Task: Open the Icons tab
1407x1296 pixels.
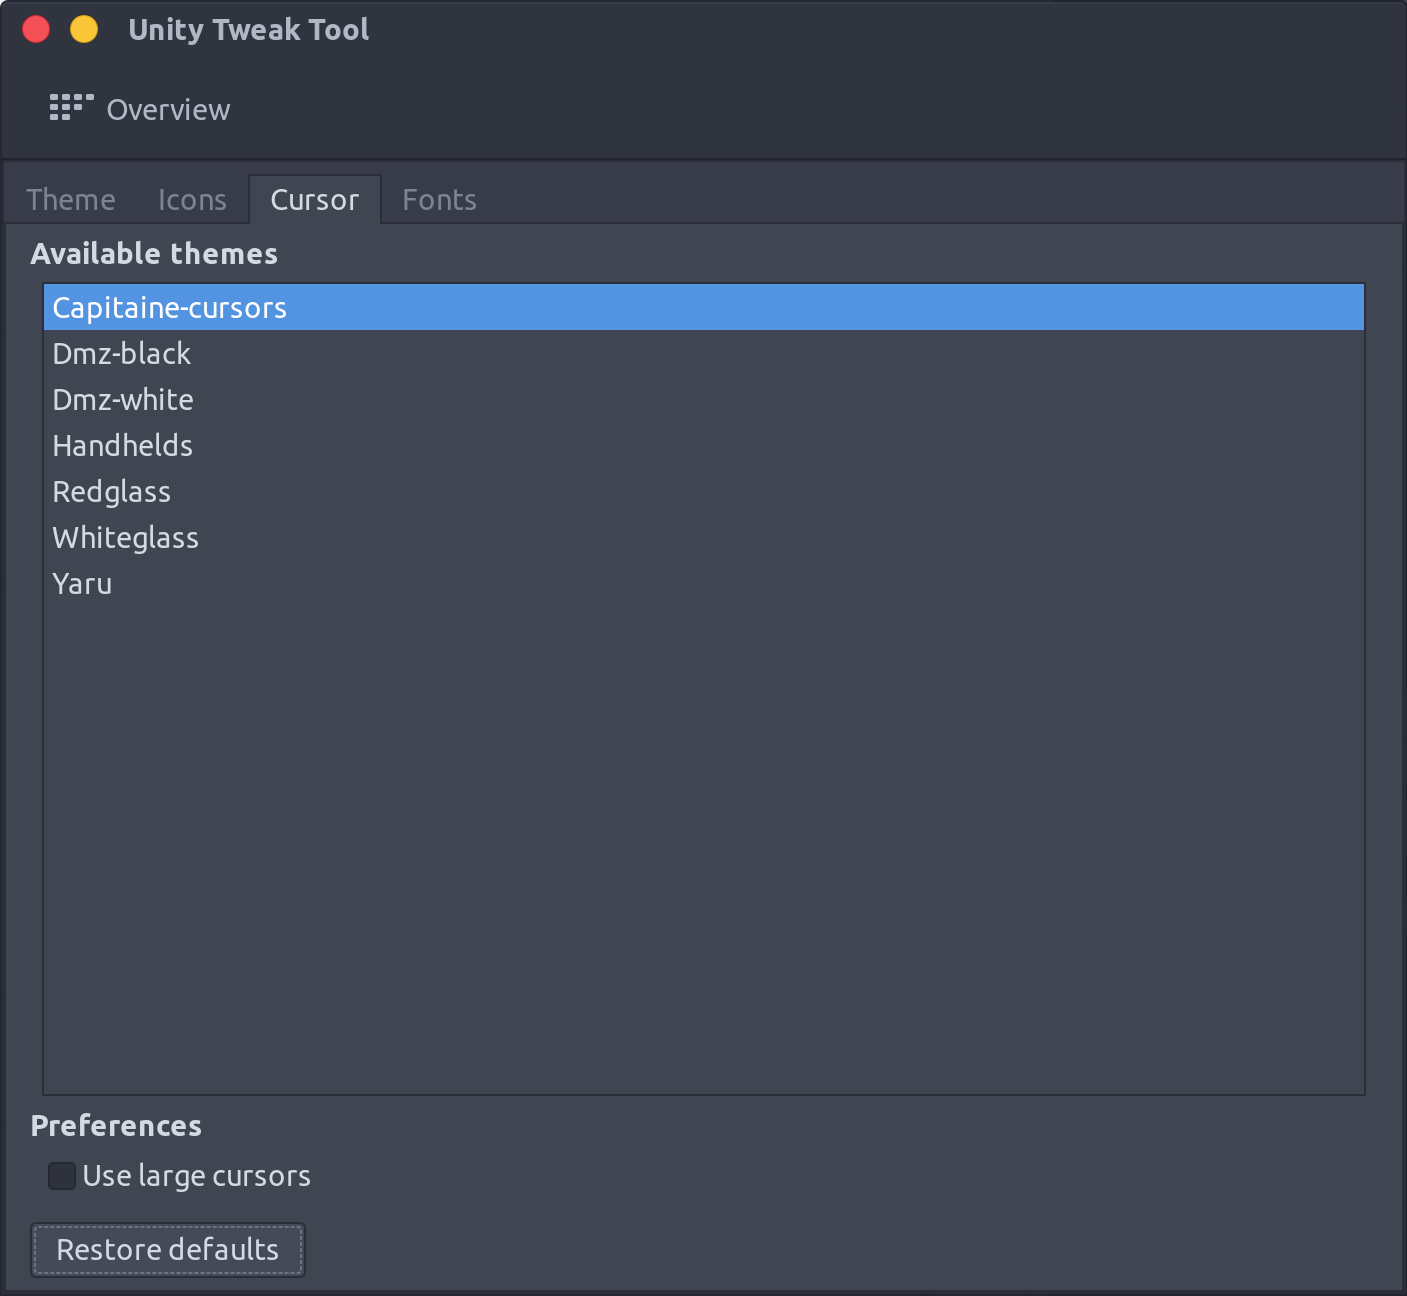Action: [192, 200]
